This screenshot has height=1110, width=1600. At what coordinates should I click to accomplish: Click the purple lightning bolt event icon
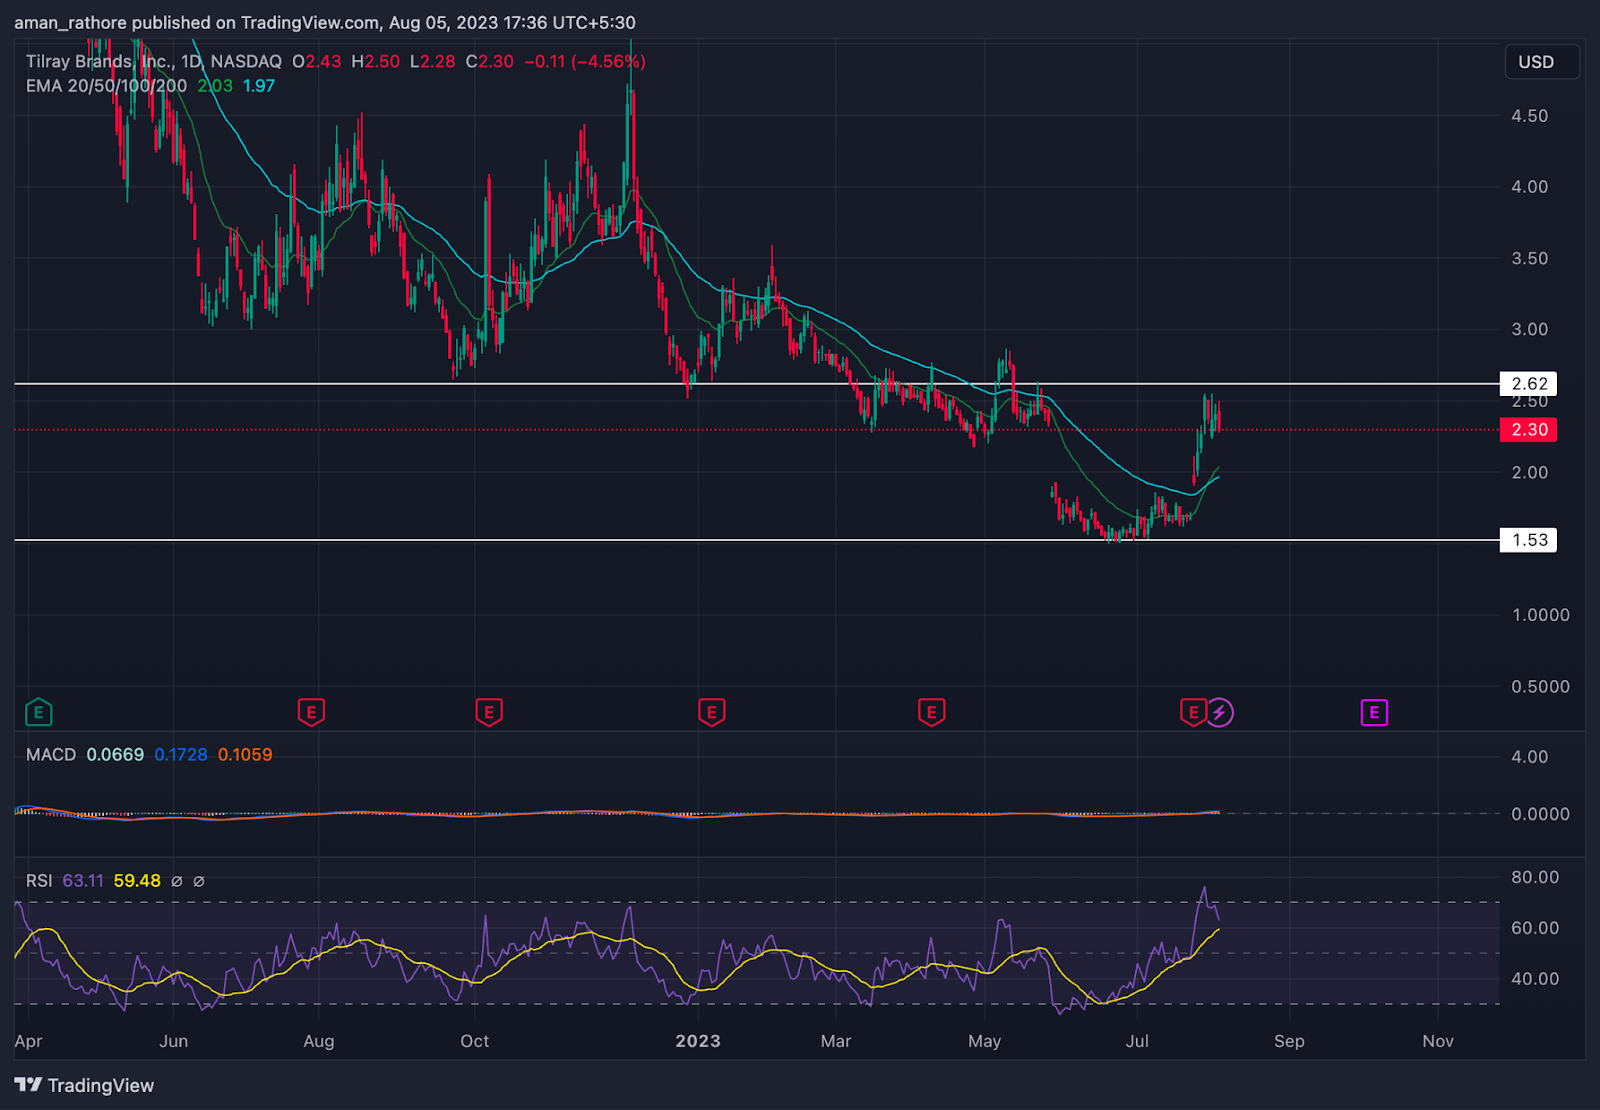[x=1220, y=713]
